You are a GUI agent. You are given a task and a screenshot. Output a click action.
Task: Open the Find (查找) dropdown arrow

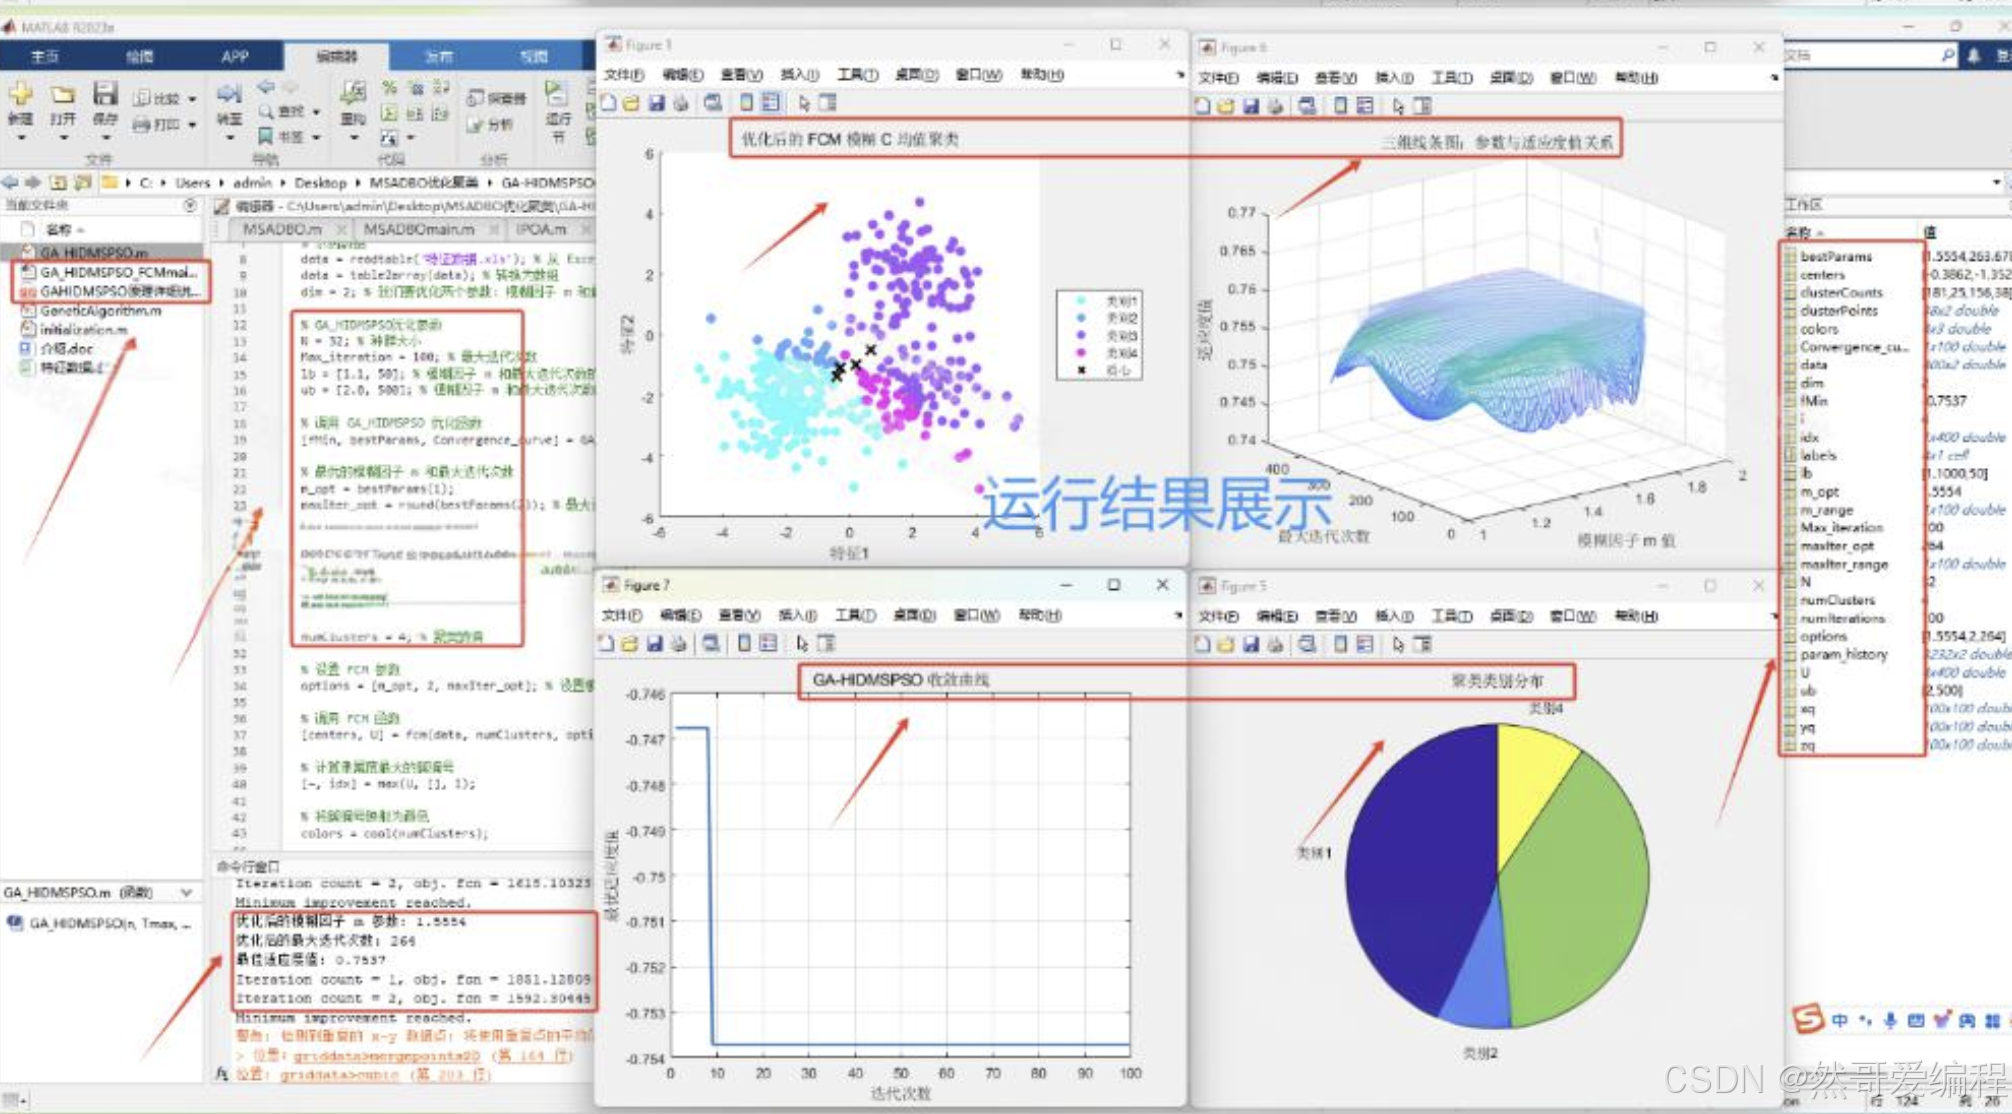click(x=316, y=112)
